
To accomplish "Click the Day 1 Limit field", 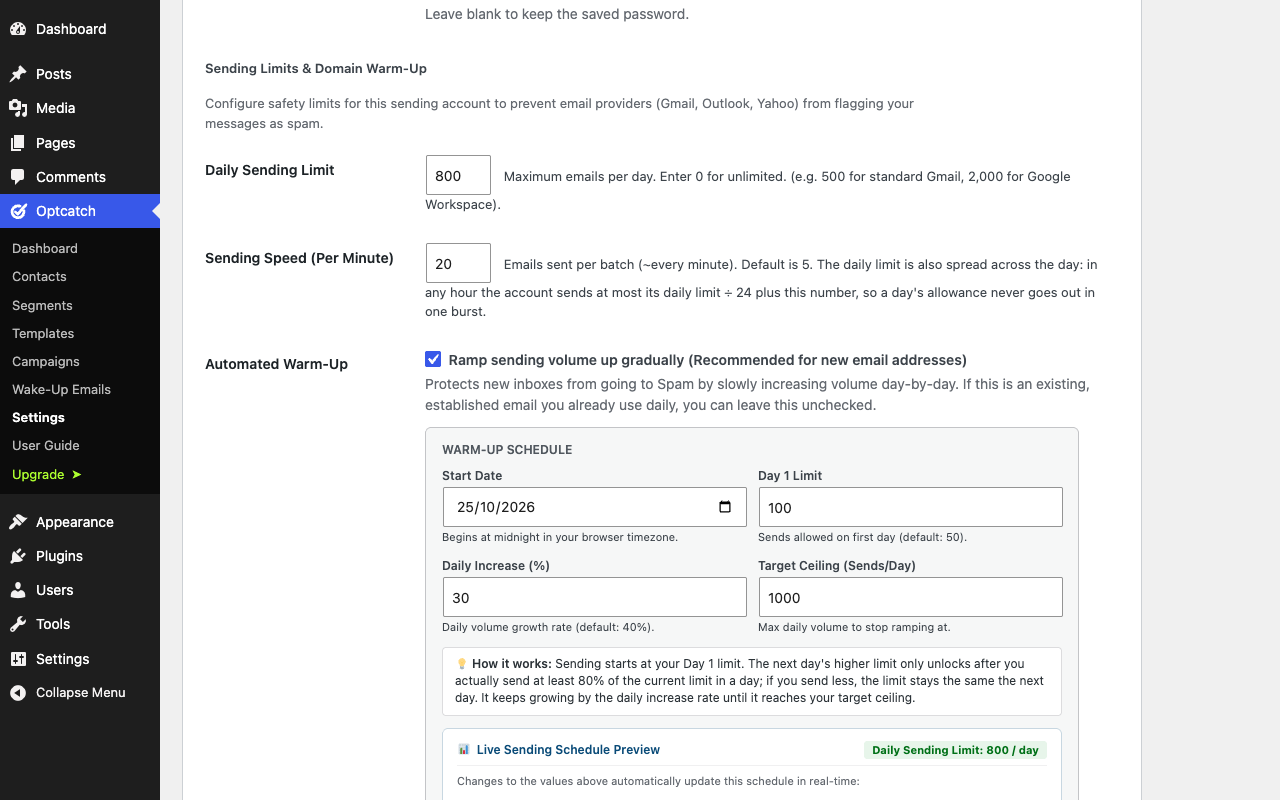I will click(x=911, y=507).
